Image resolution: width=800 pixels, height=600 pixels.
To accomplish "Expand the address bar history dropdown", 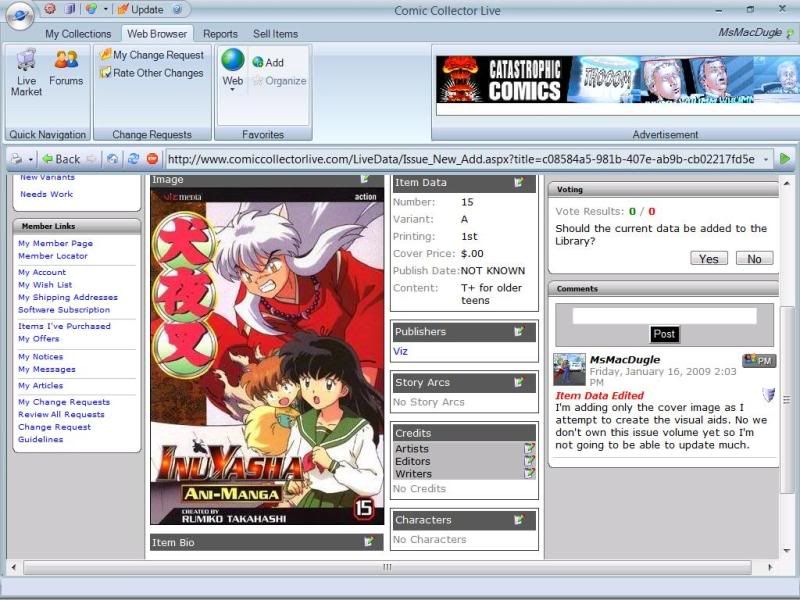I will coord(766,160).
